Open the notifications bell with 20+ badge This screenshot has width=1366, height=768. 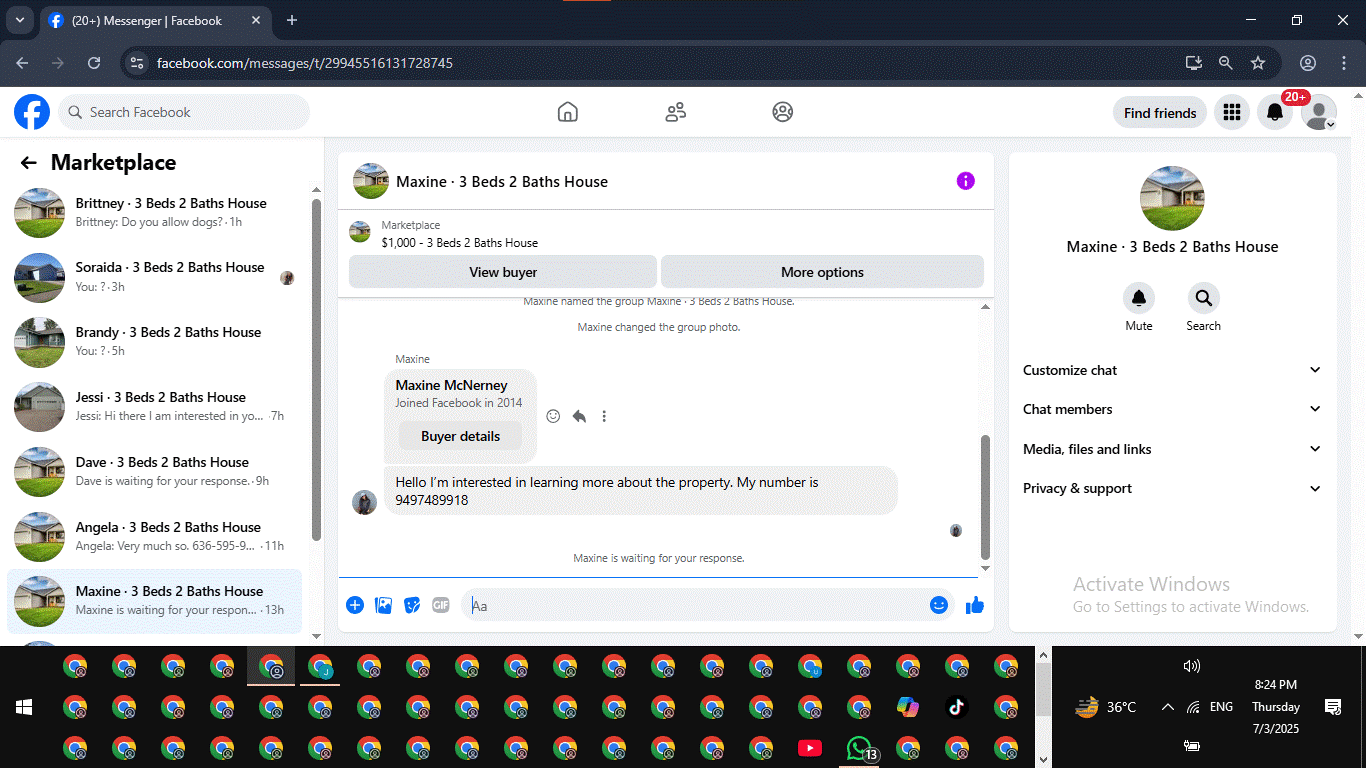pos(1275,113)
